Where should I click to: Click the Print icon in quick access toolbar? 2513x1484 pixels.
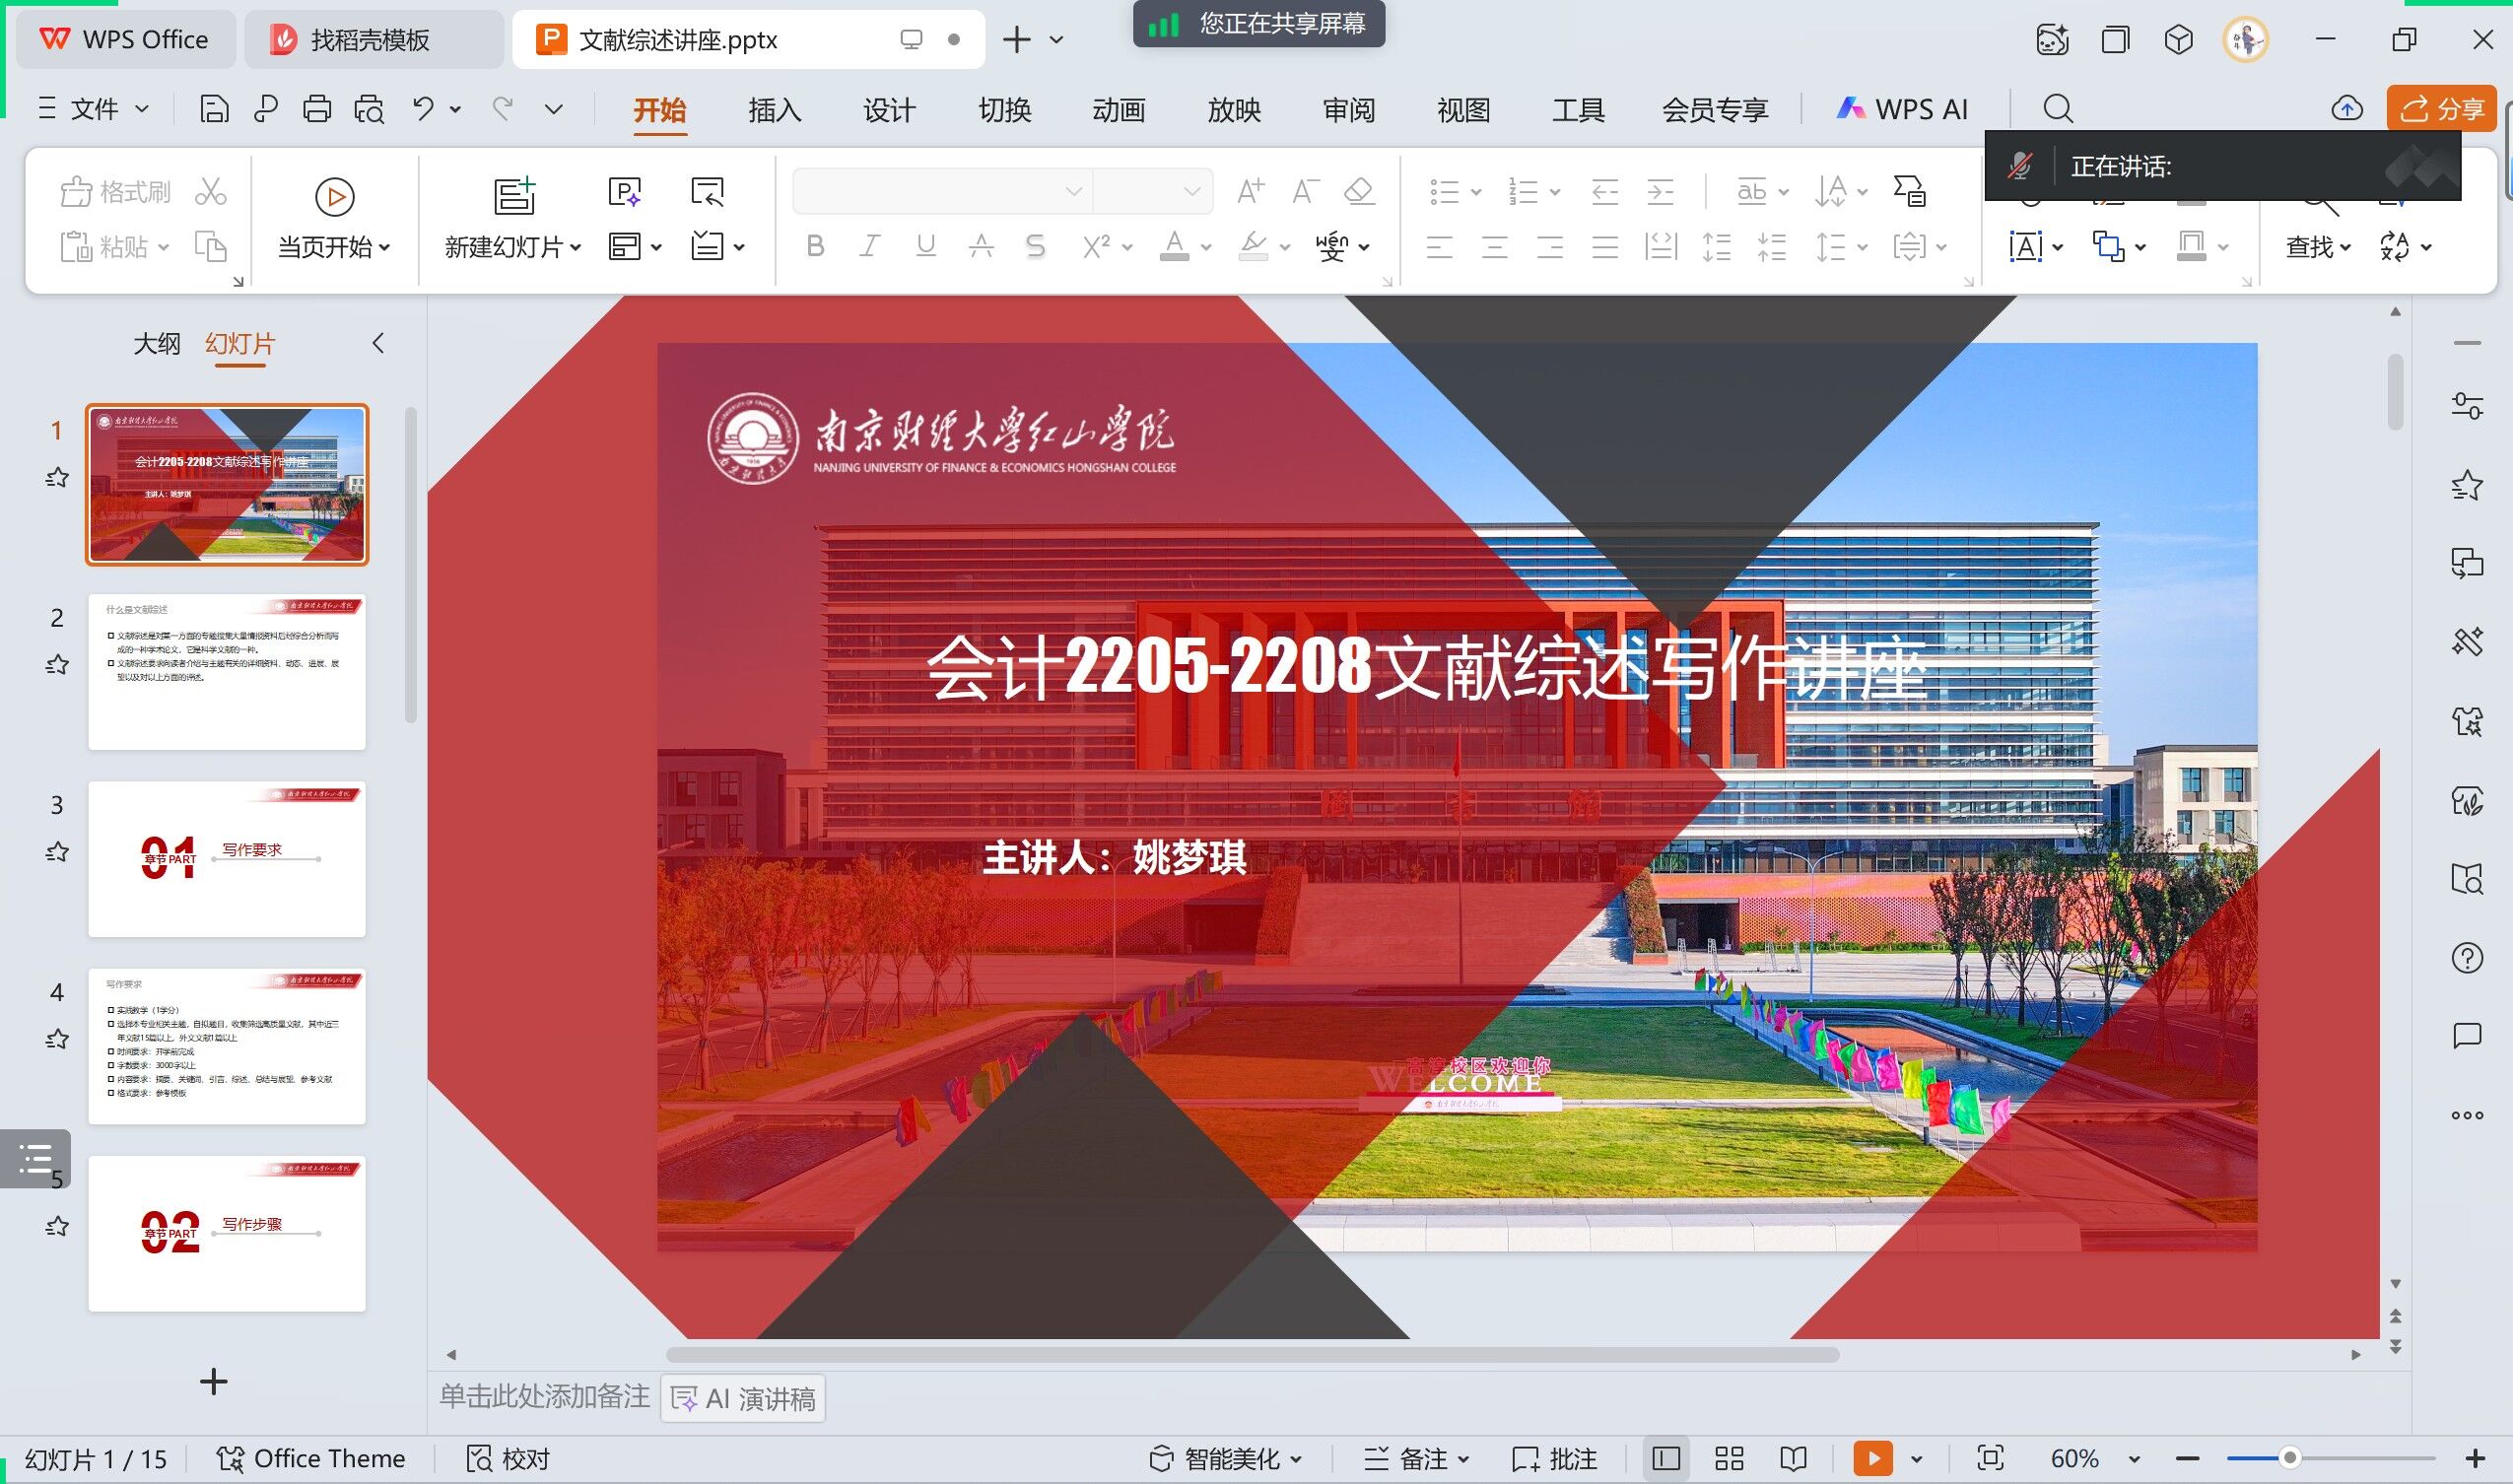click(317, 109)
